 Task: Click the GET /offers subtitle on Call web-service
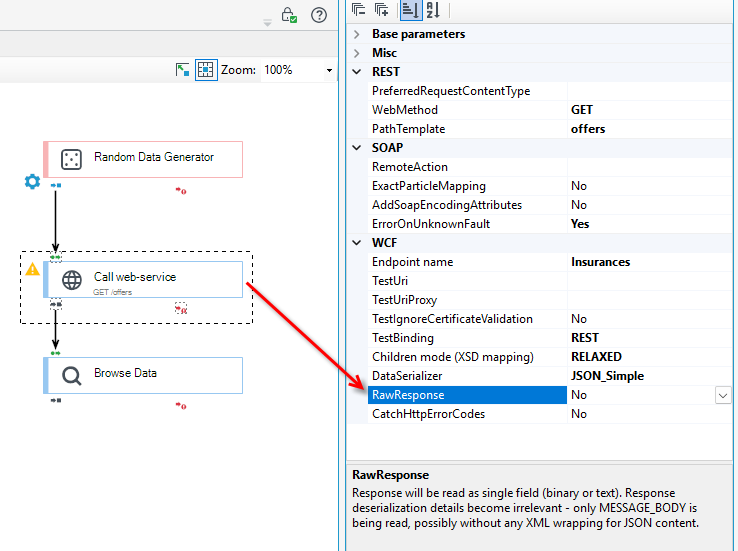pos(112,292)
